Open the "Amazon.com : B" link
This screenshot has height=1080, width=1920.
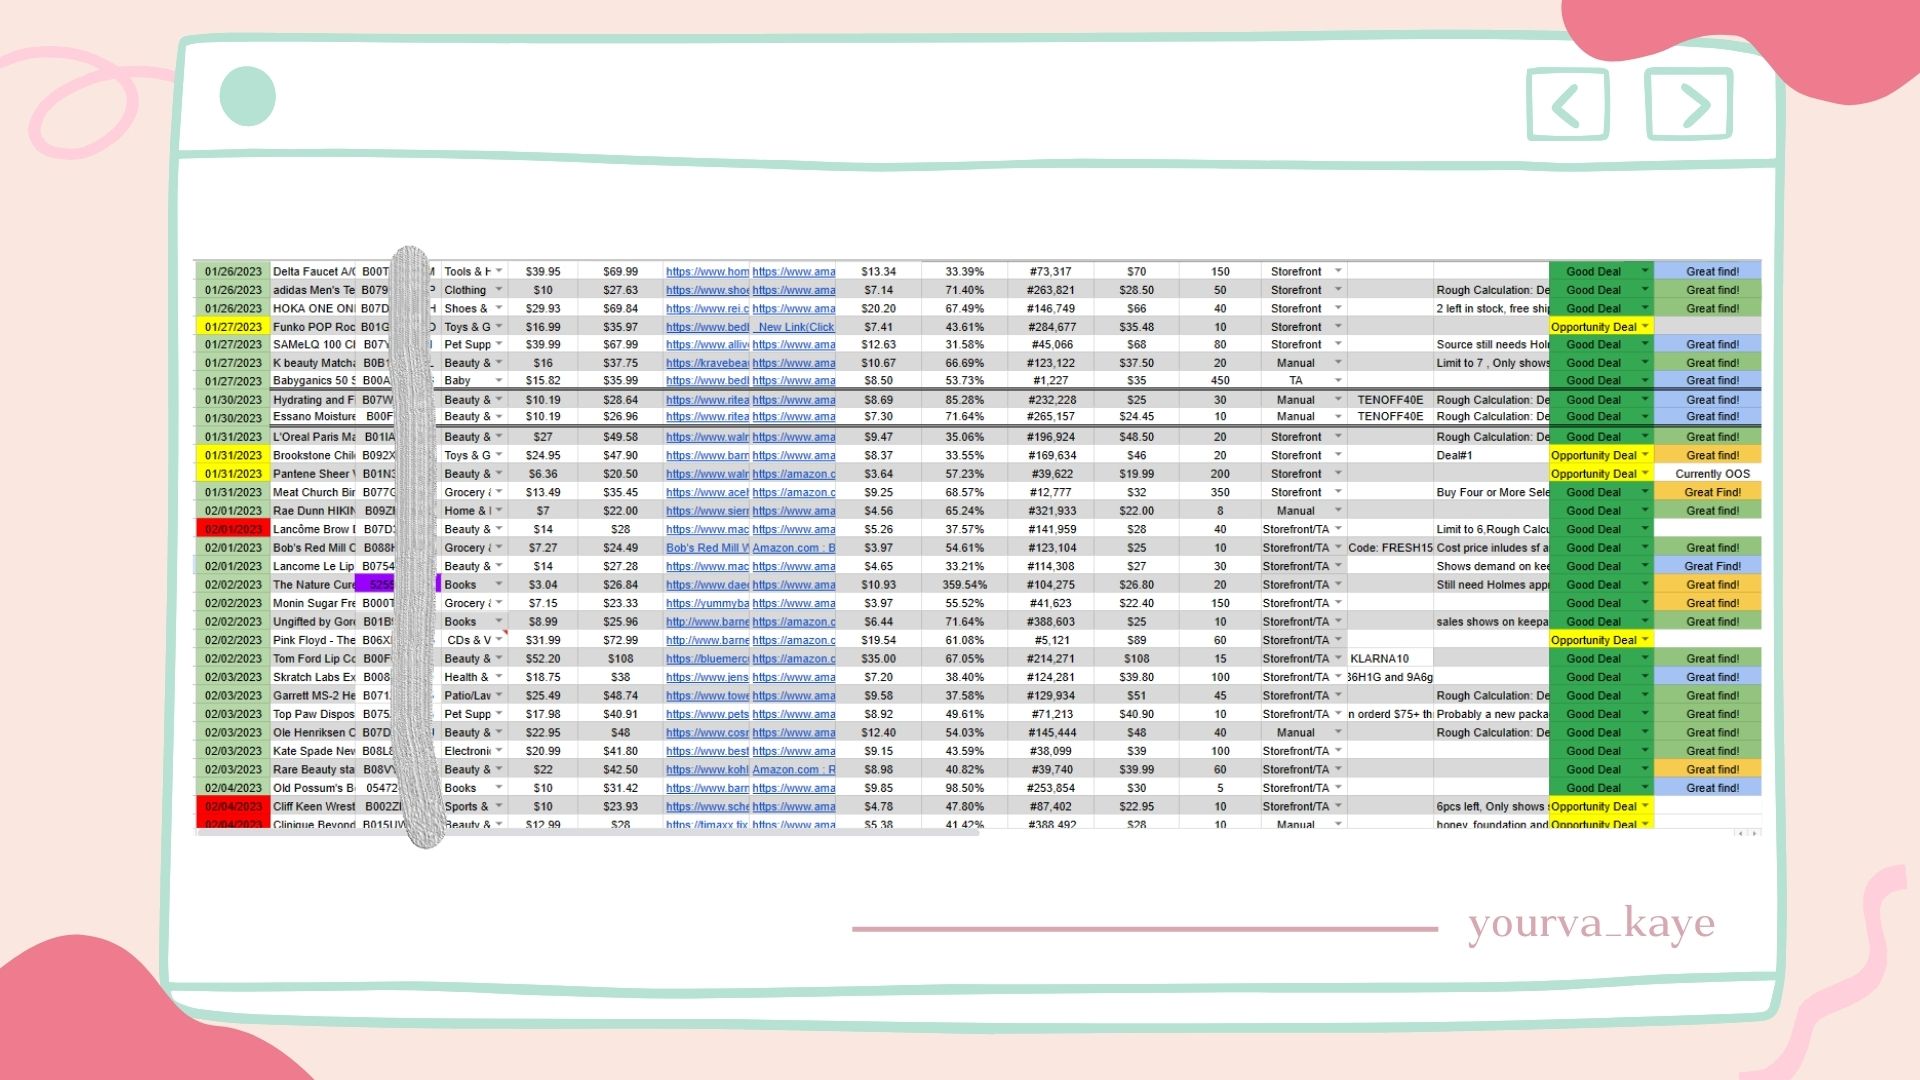click(794, 548)
